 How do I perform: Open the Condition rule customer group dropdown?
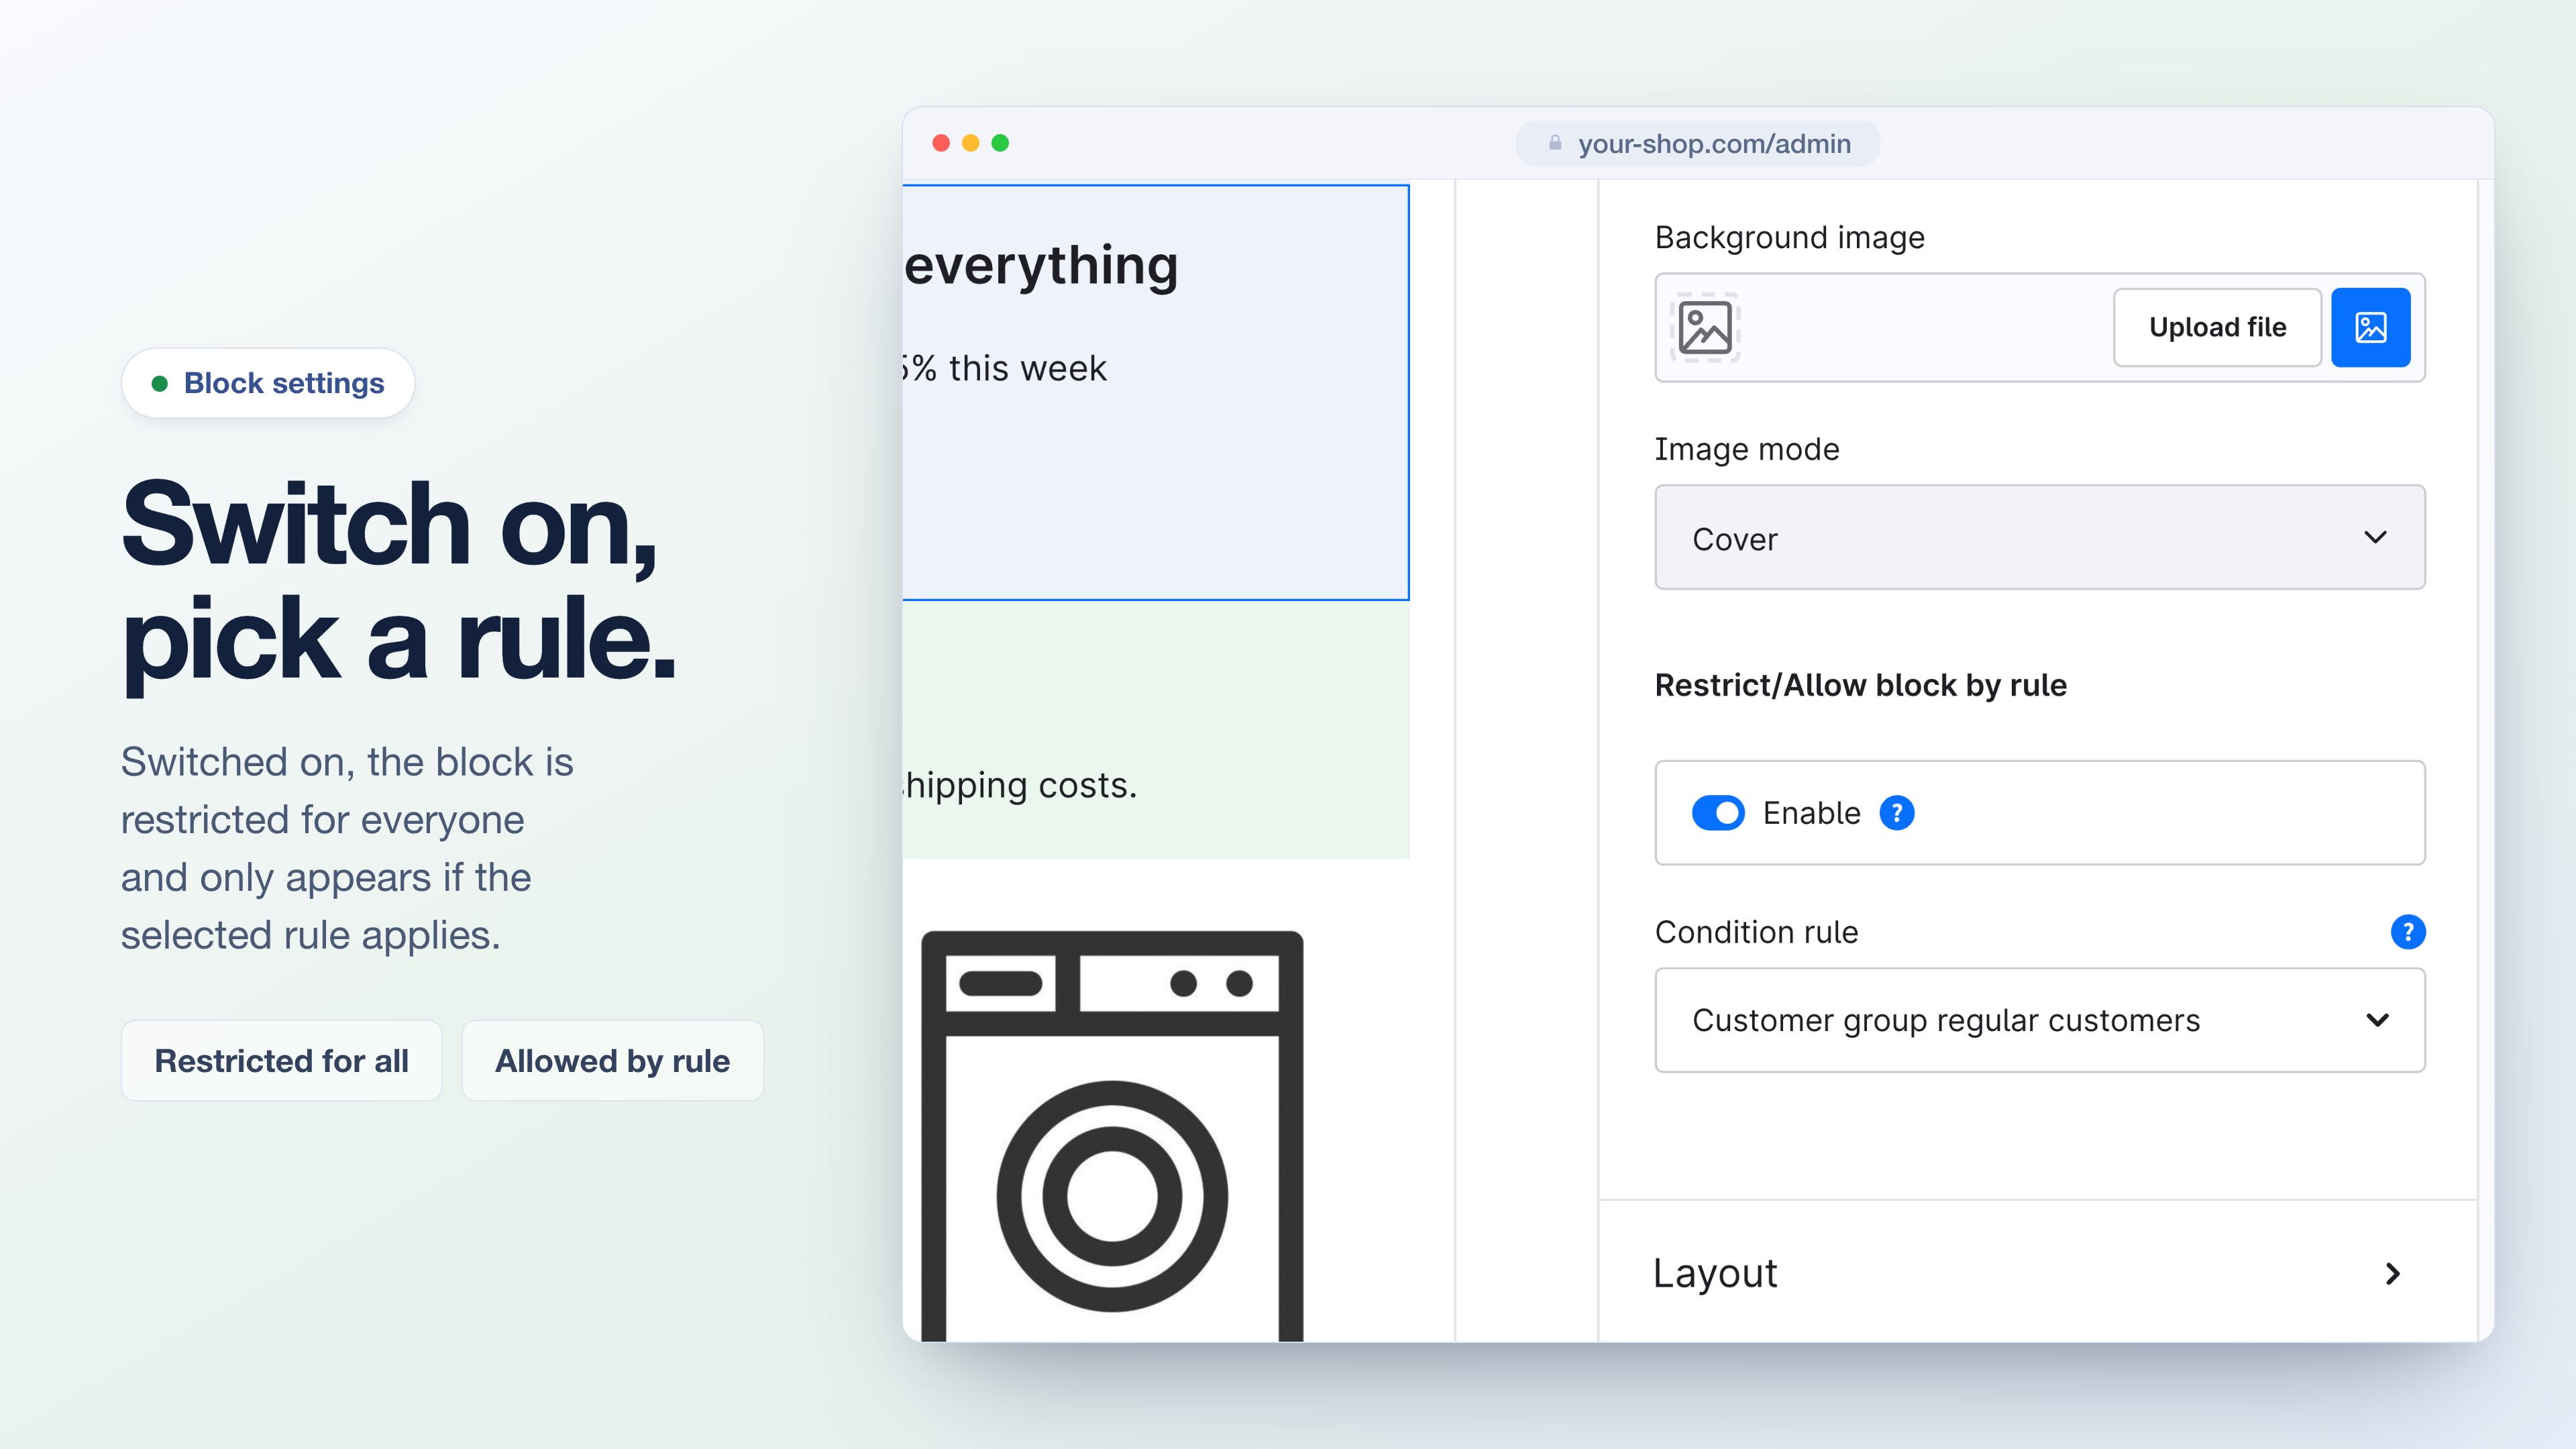[2040, 1020]
